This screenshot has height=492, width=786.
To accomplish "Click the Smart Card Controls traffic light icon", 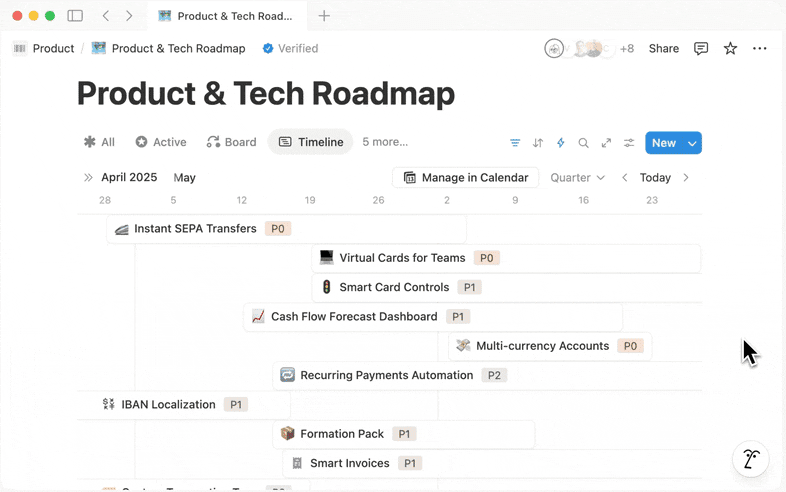I will (326, 287).
